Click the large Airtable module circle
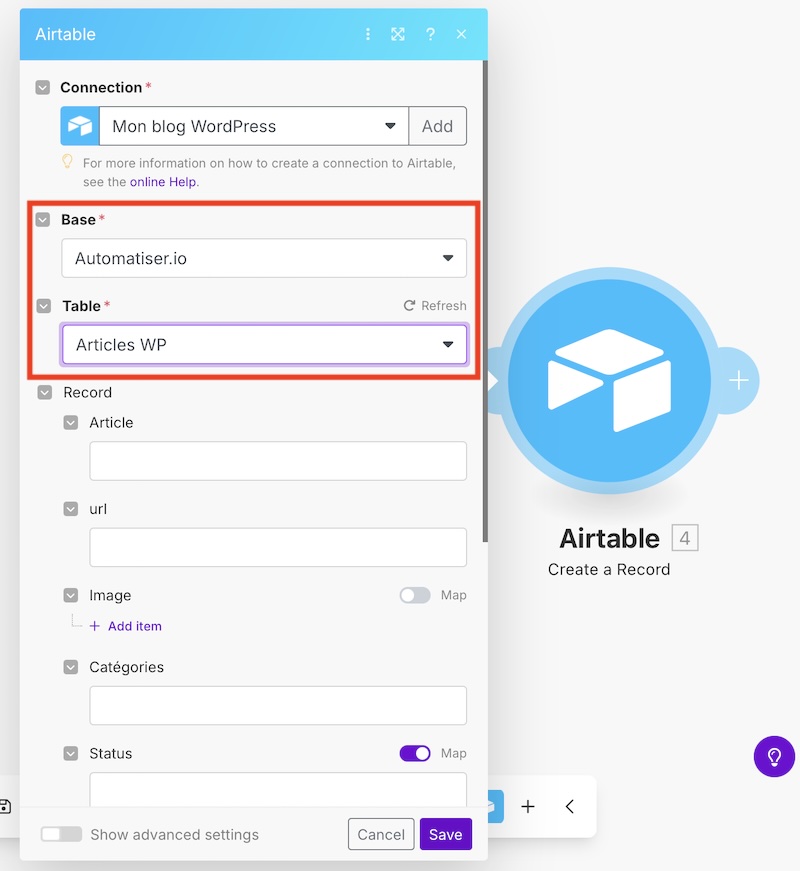Screen dimensions: 800x871 609,381
